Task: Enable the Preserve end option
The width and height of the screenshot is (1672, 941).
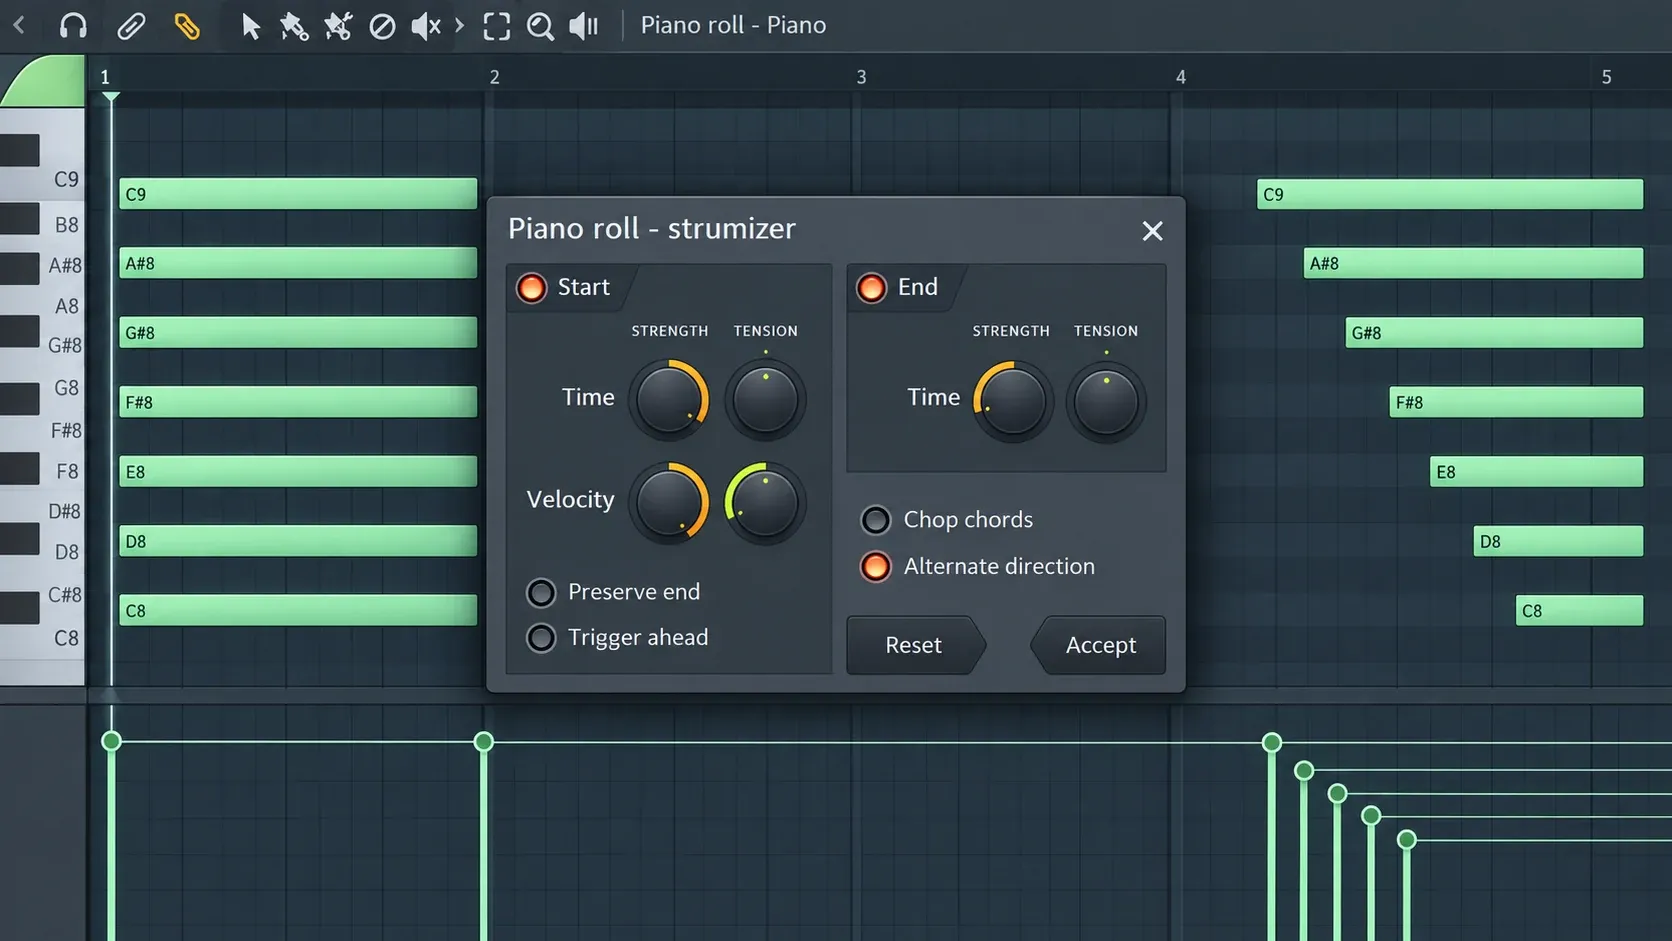Action: pos(541,593)
